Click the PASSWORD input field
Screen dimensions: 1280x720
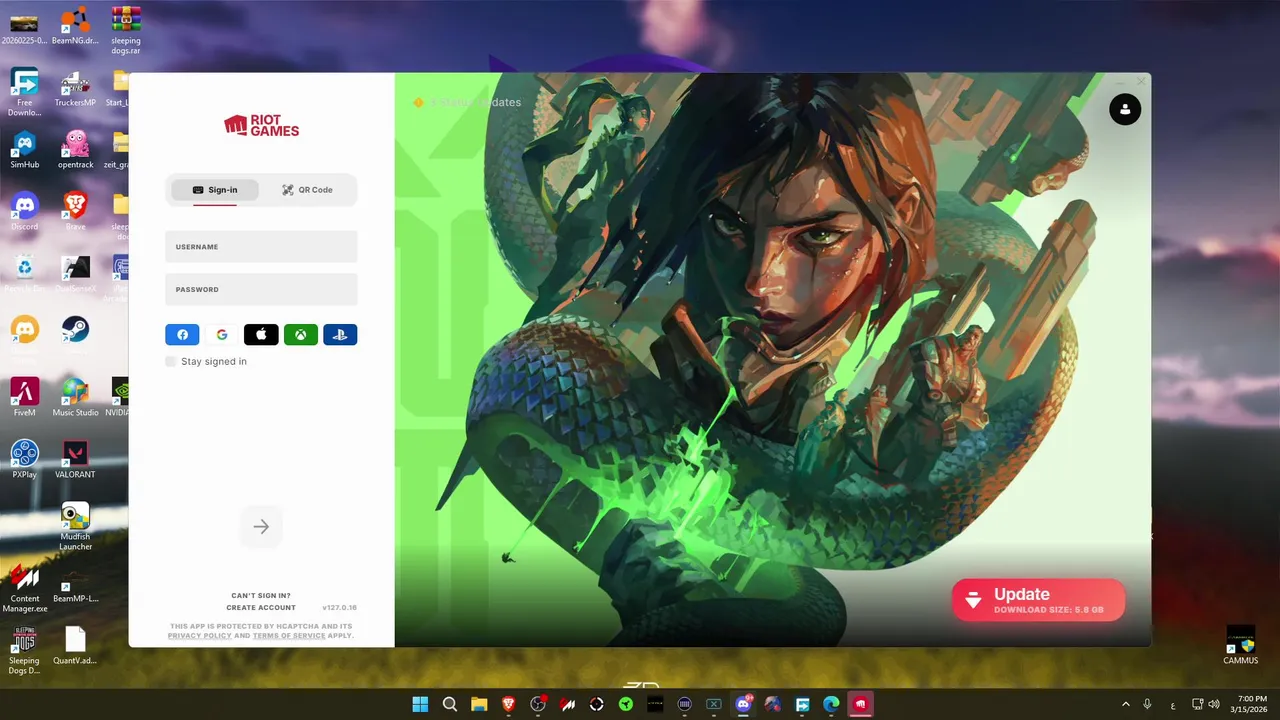[x=261, y=289]
